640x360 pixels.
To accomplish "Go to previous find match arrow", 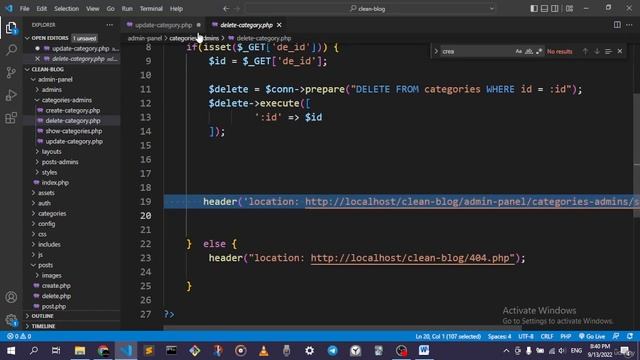I will [585, 51].
